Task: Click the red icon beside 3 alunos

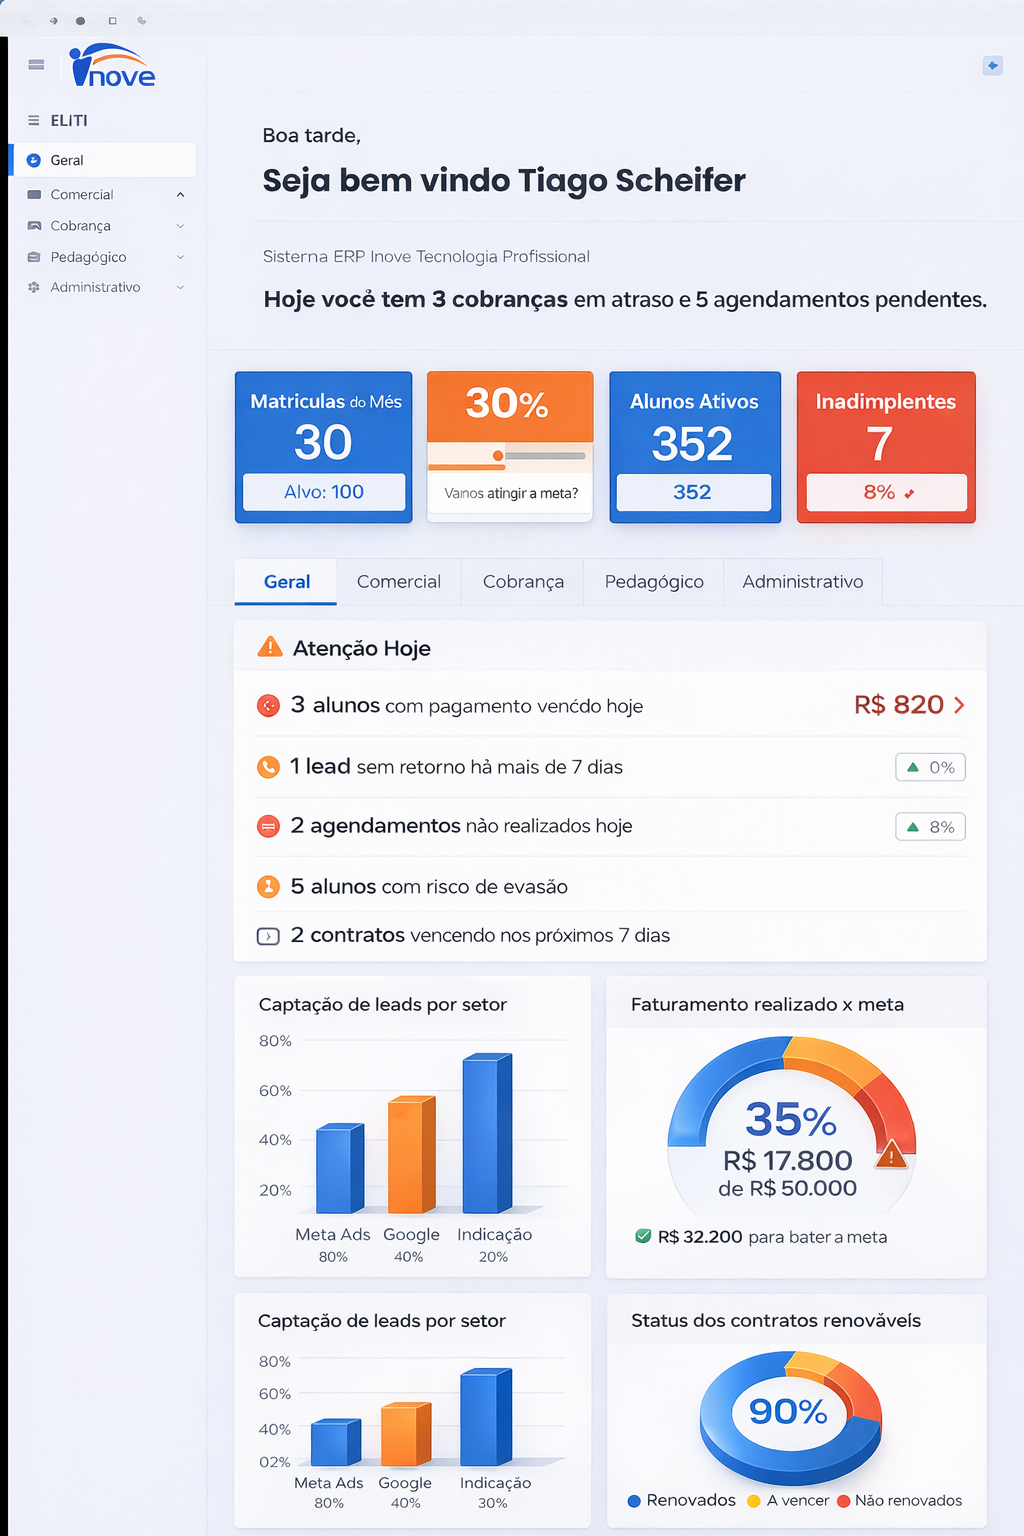Action: coord(268,706)
